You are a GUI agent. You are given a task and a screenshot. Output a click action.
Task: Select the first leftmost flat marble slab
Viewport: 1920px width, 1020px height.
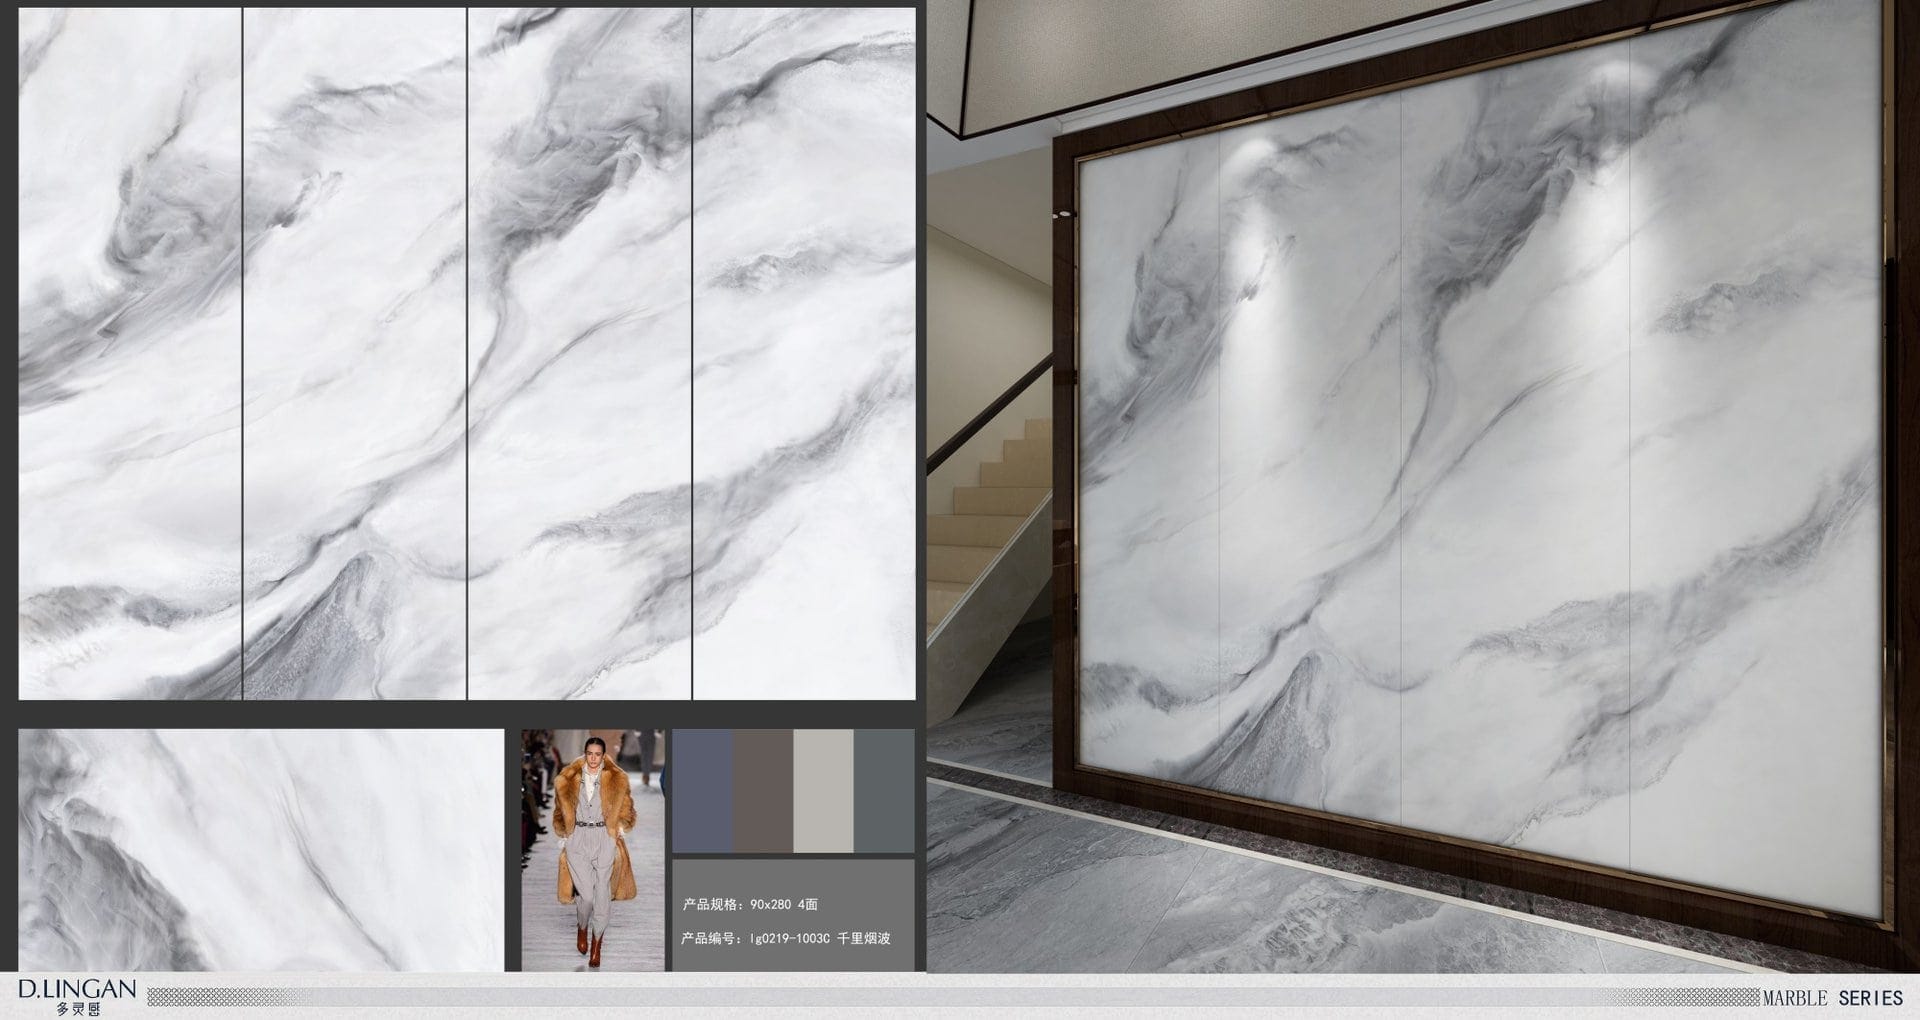point(130,354)
